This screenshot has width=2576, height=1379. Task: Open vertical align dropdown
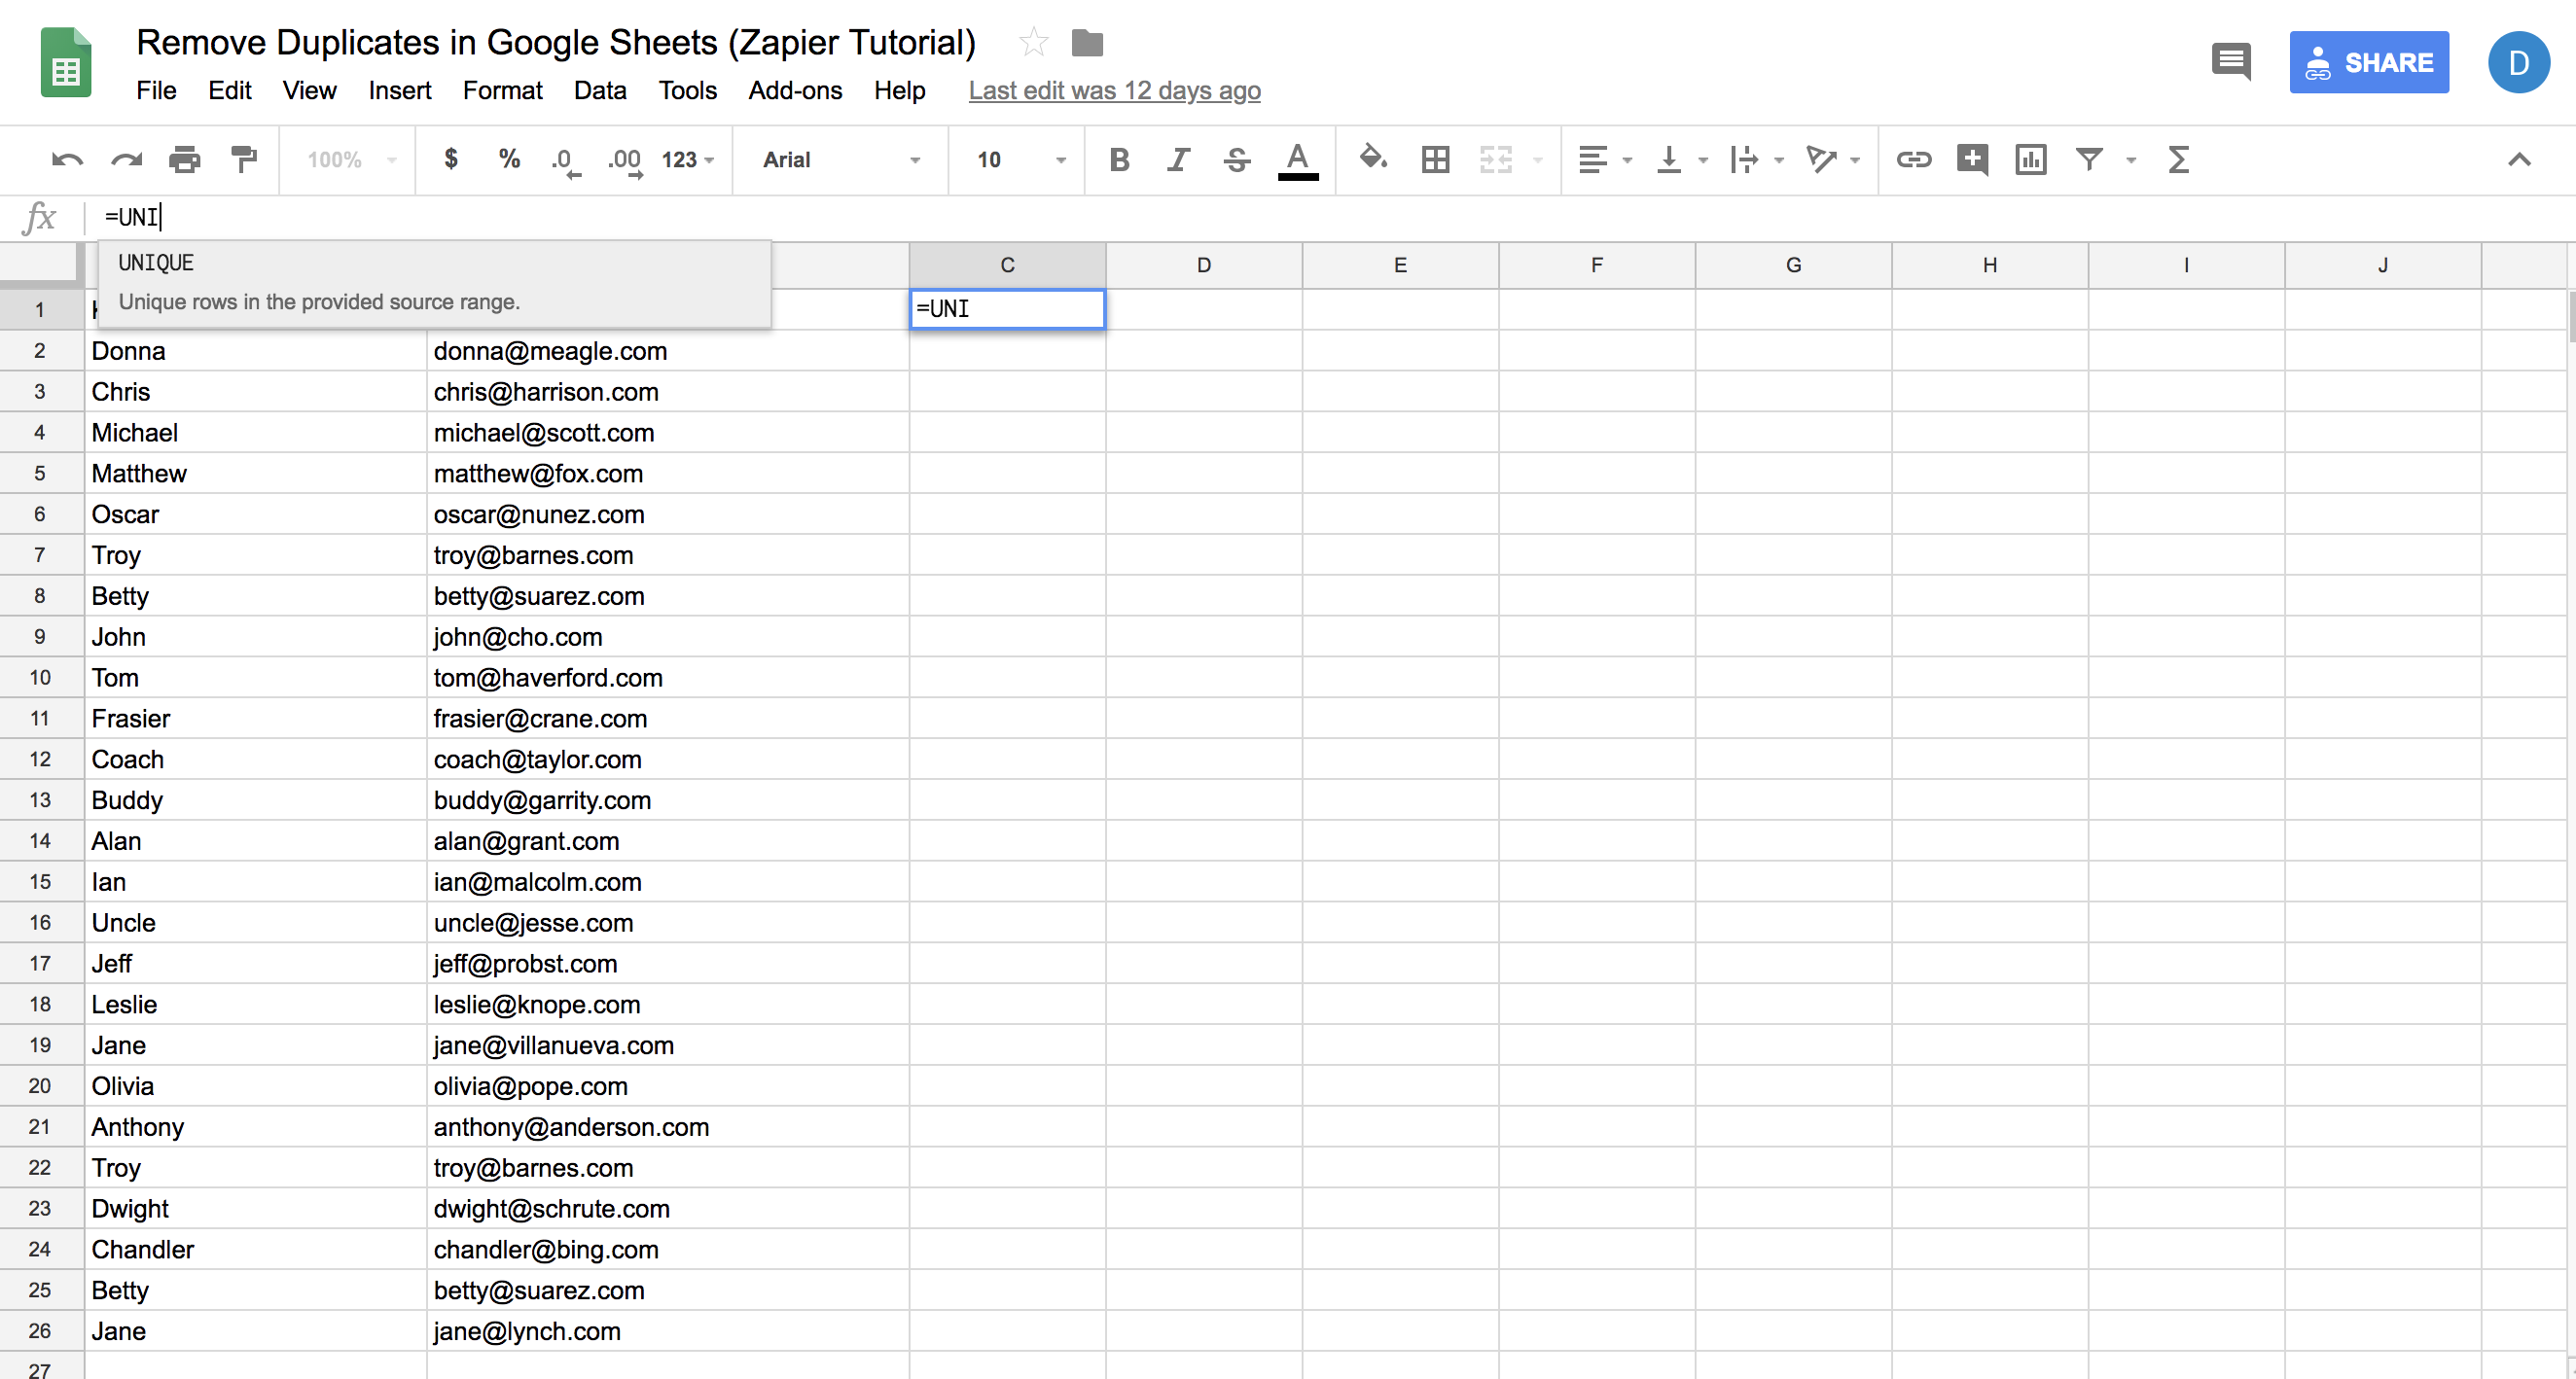point(1681,160)
